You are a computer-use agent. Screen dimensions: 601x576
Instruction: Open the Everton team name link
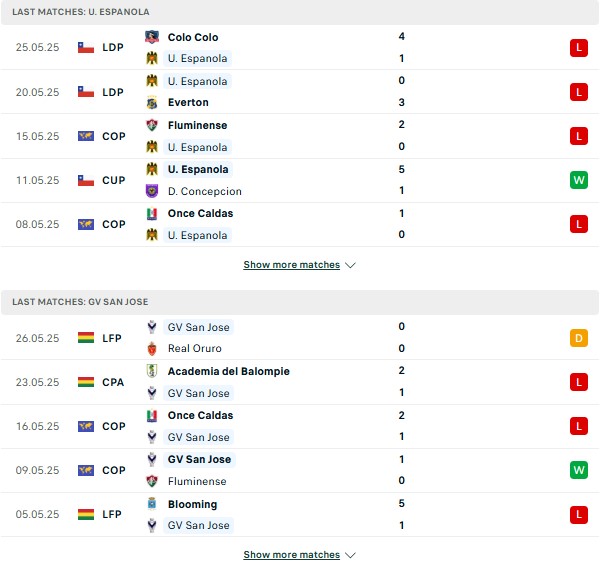click(188, 102)
